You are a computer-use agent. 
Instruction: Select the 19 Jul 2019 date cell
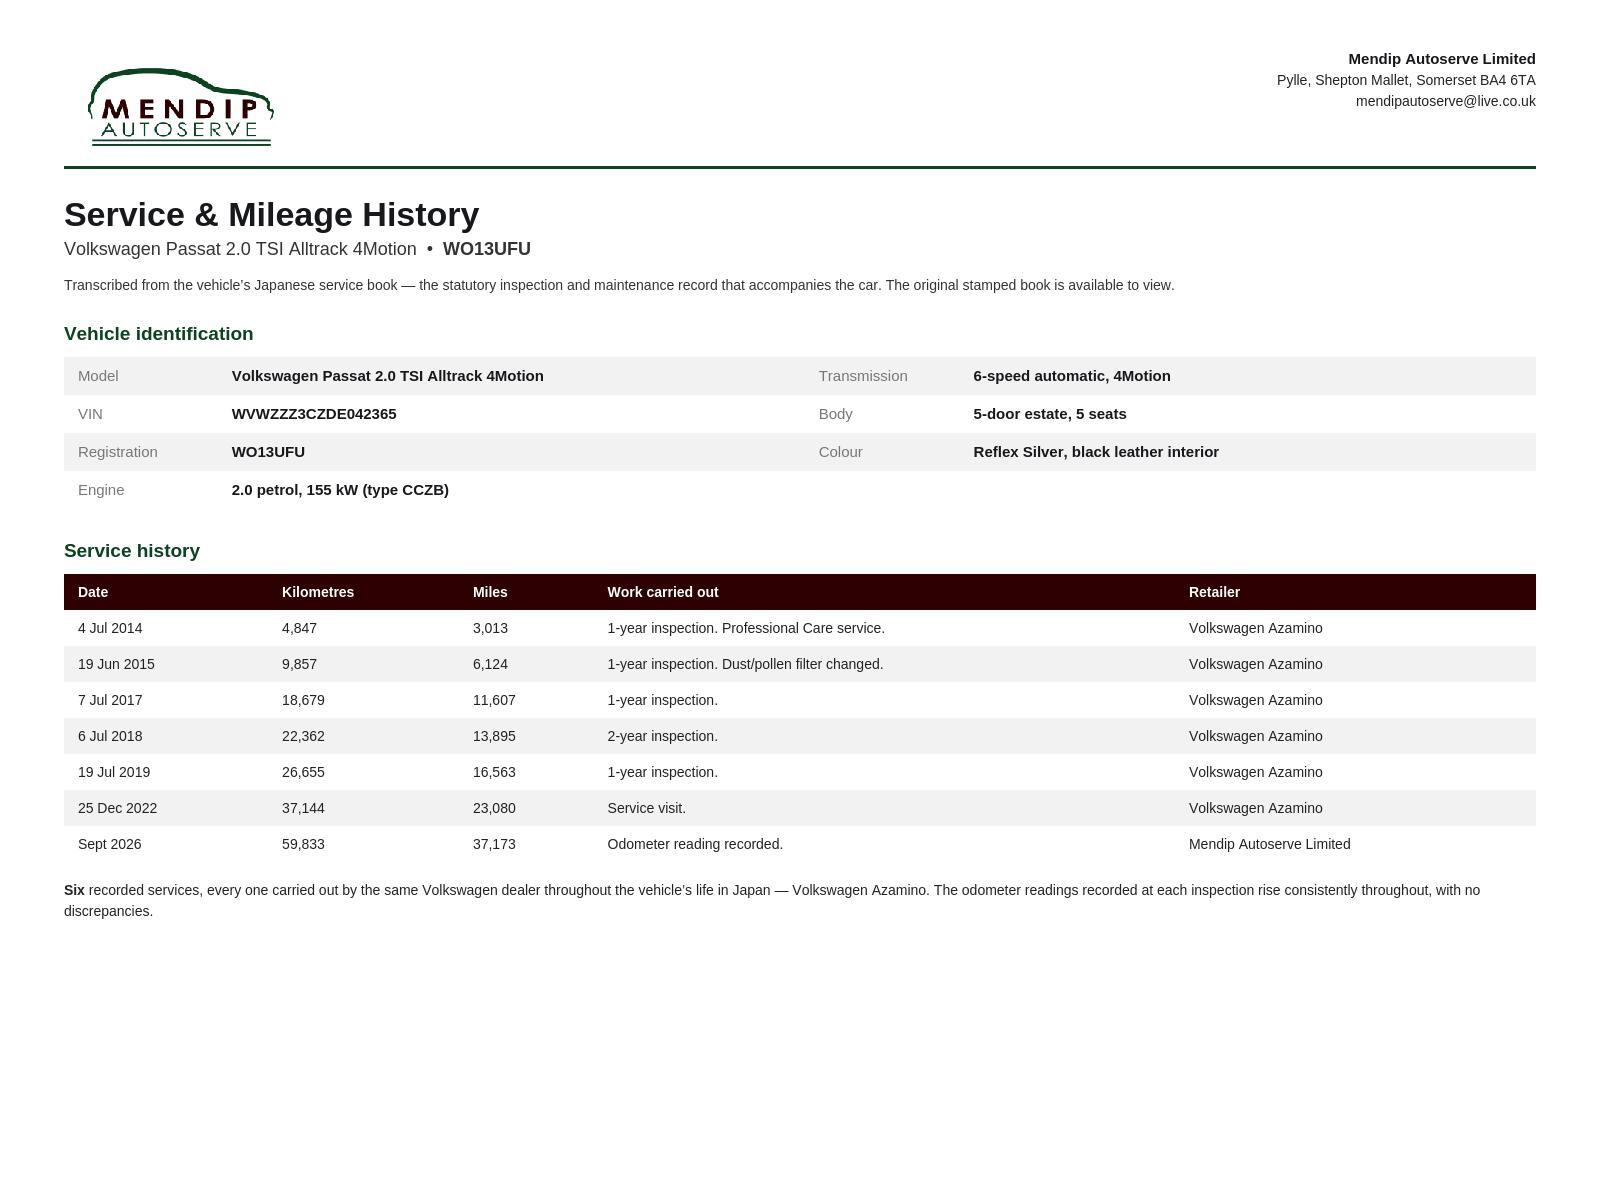[114, 772]
